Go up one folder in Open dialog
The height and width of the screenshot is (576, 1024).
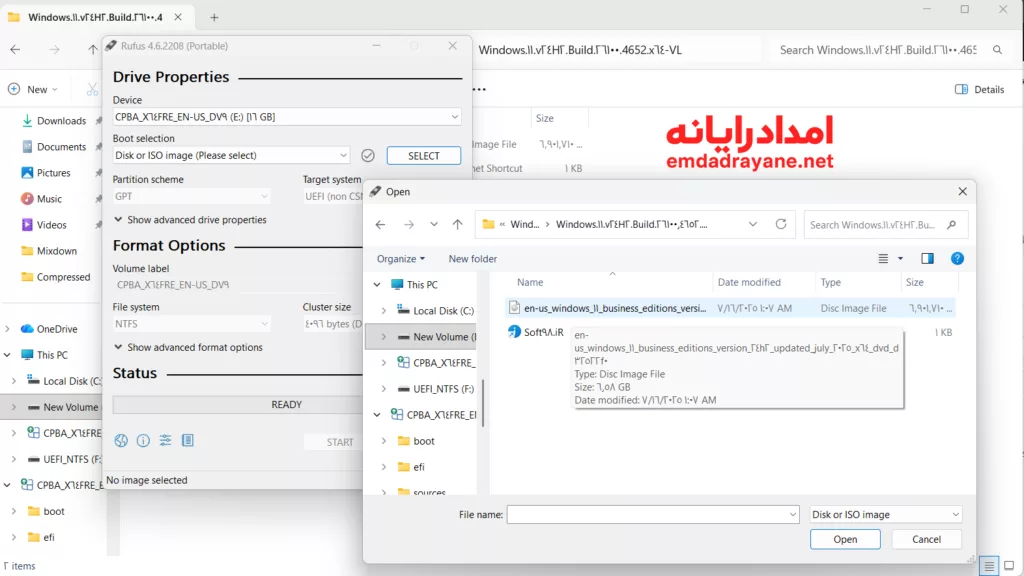[x=458, y=225]
